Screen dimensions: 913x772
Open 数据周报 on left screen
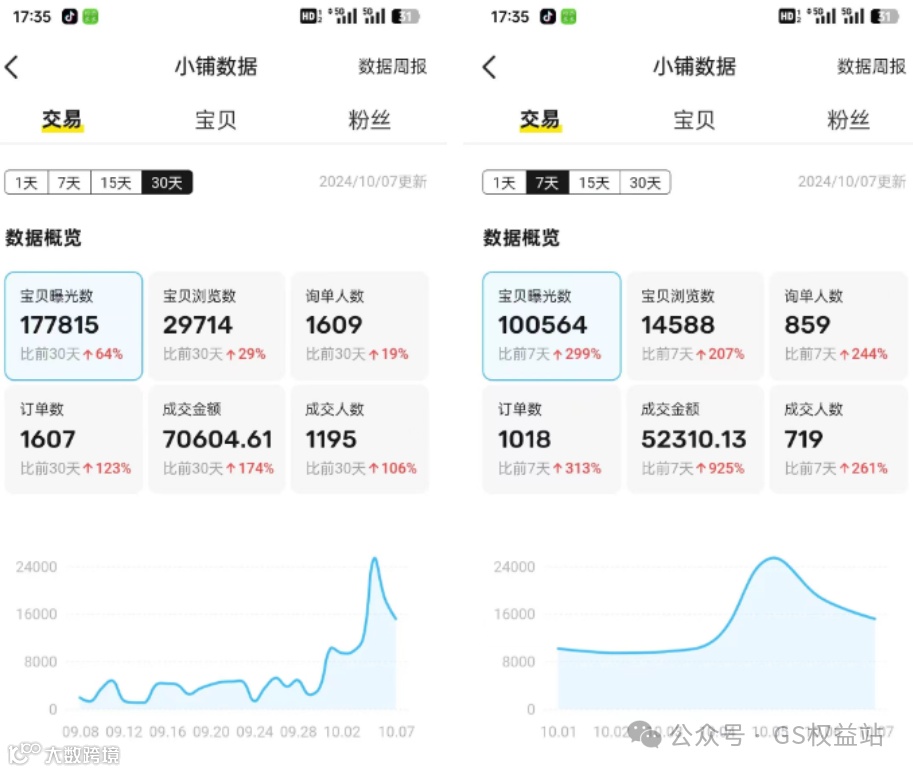point(392,66)
